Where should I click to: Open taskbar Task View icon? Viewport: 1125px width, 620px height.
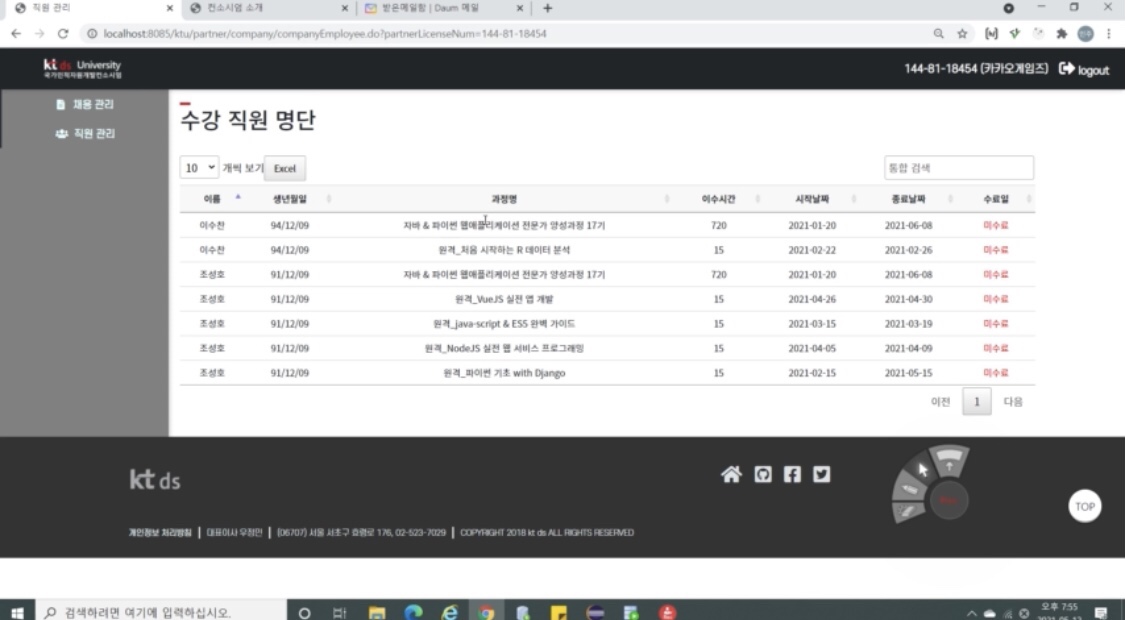coord(340,612)
